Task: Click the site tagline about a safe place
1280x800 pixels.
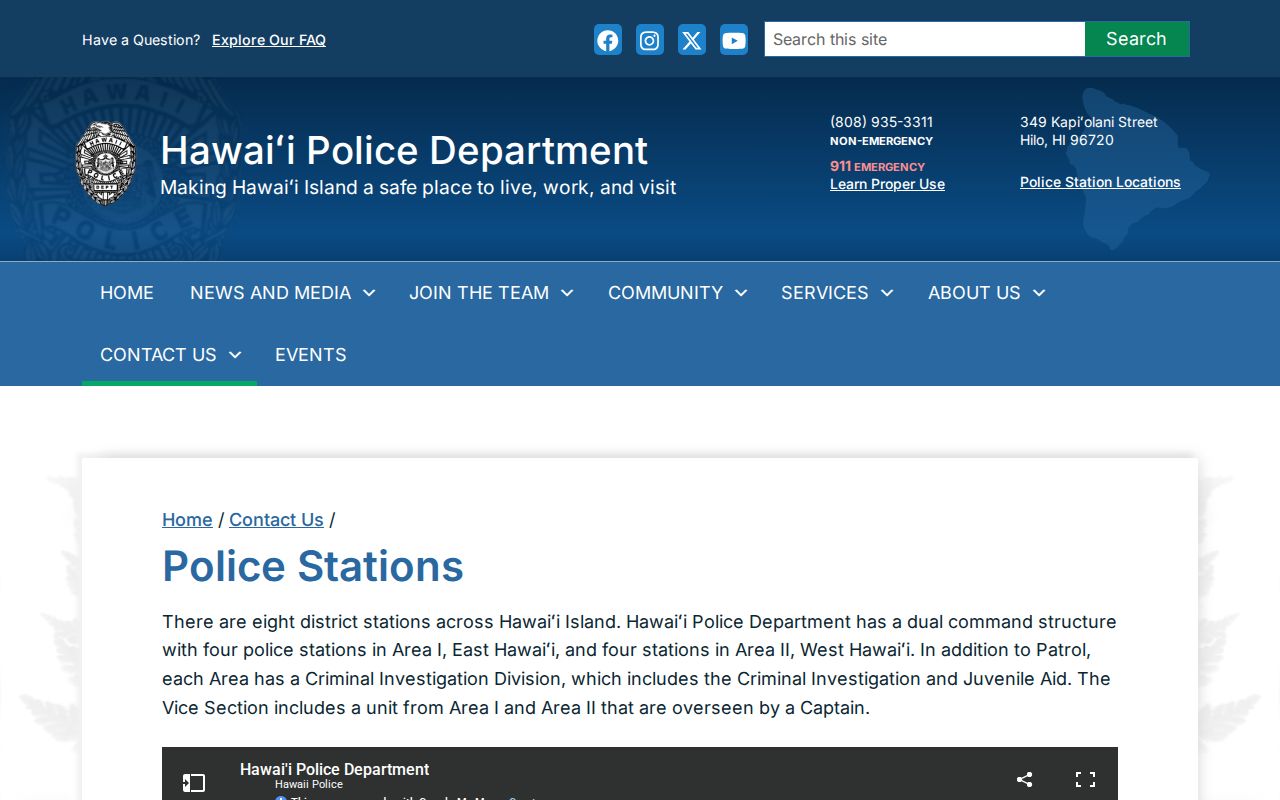Action: 418,188
